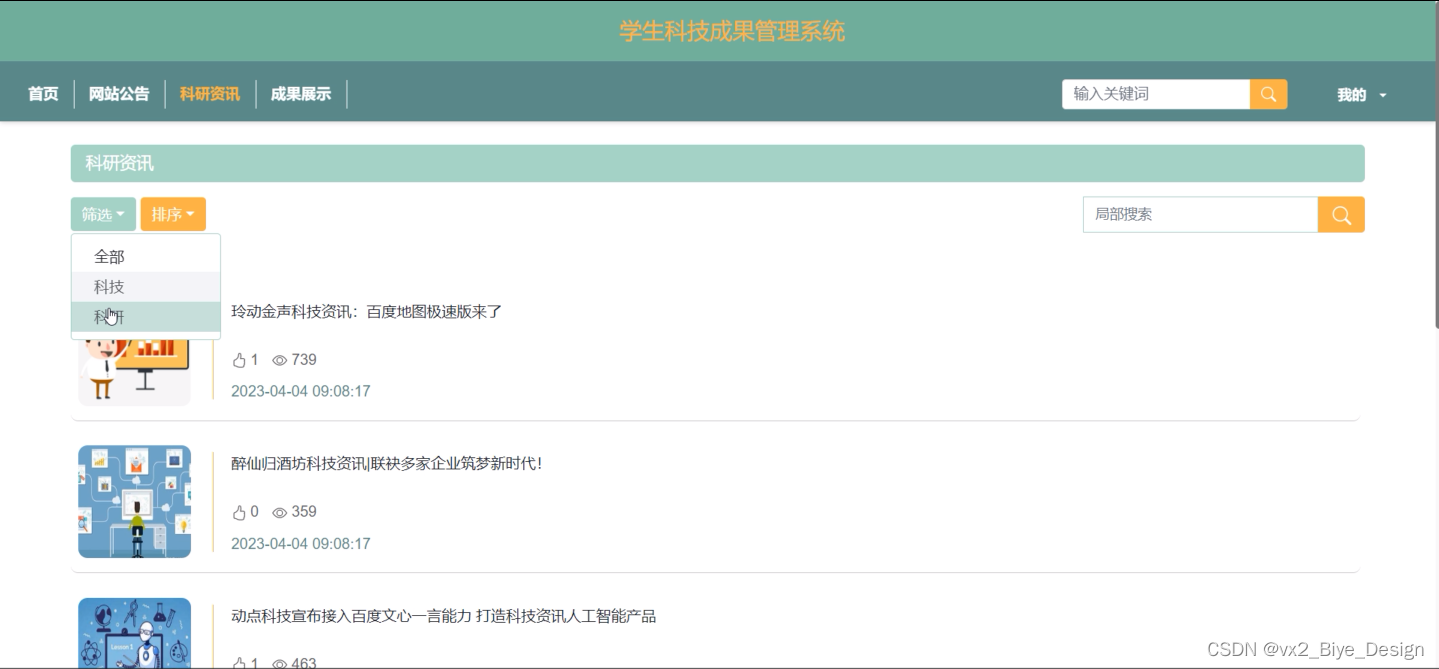Click the 学生科技成果管理系统 site title
The height and width of the screenshot is (669, 1439).
click(732, 31)
